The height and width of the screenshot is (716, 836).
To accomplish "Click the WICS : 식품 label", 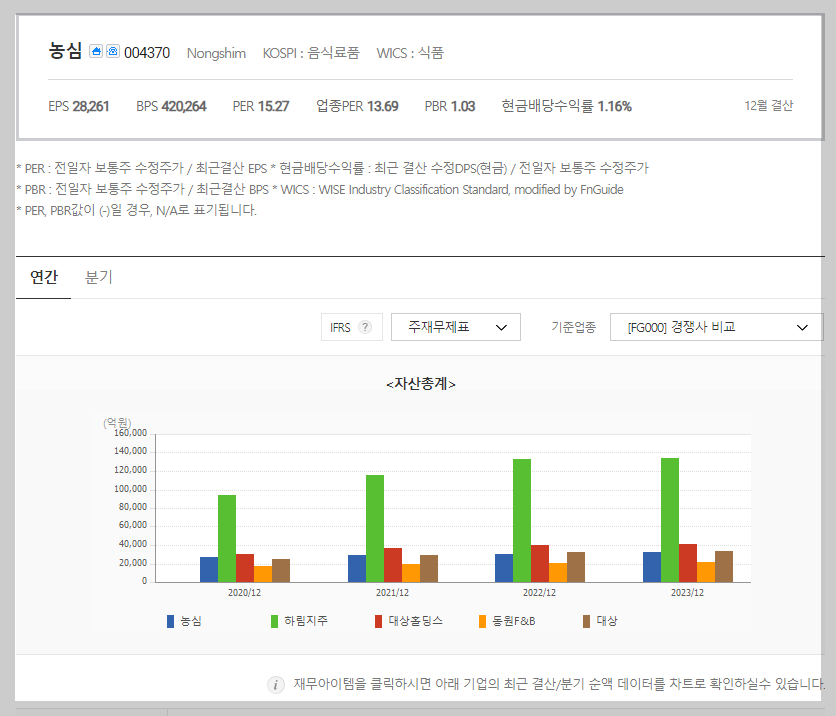I will click(x=410, y=53).
